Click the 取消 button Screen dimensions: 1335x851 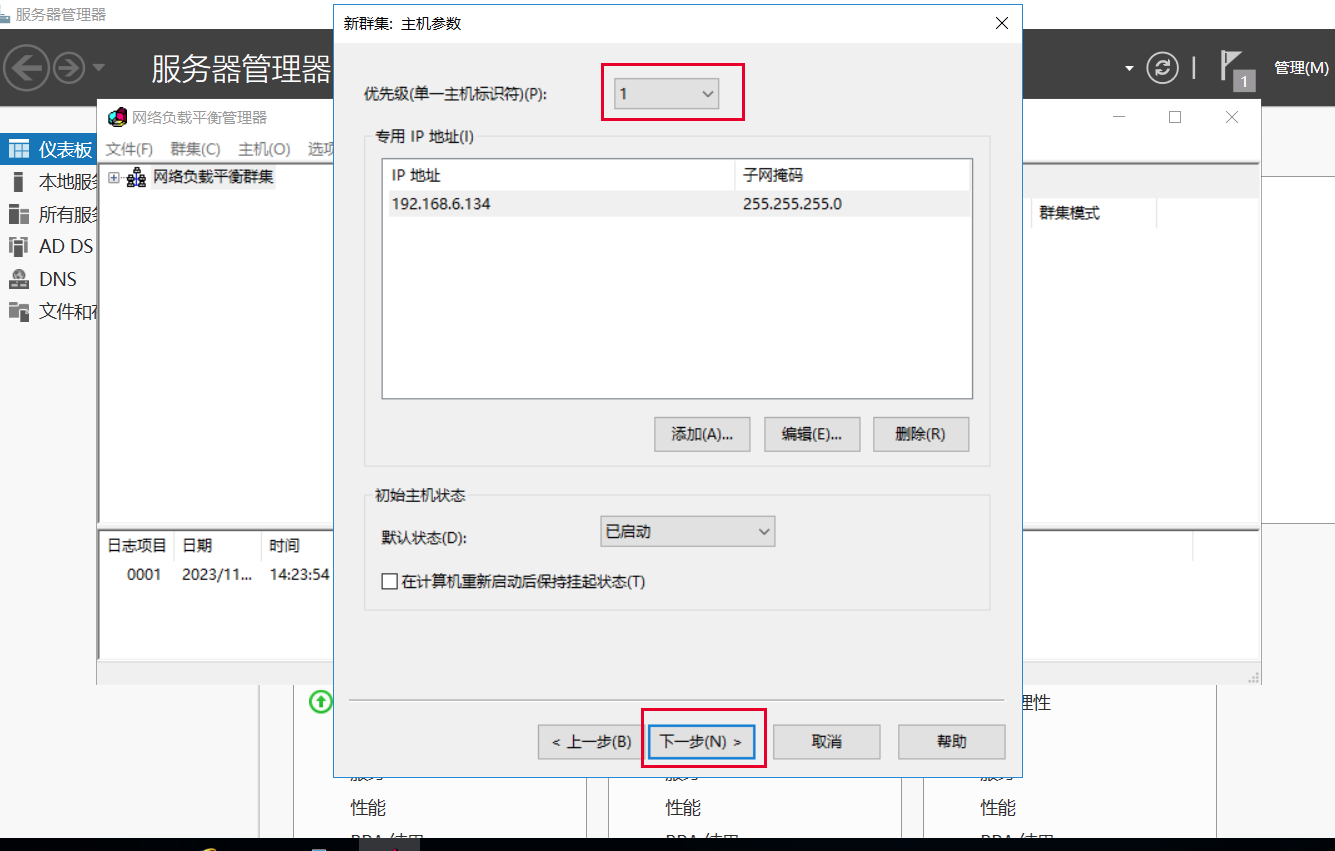826,742
